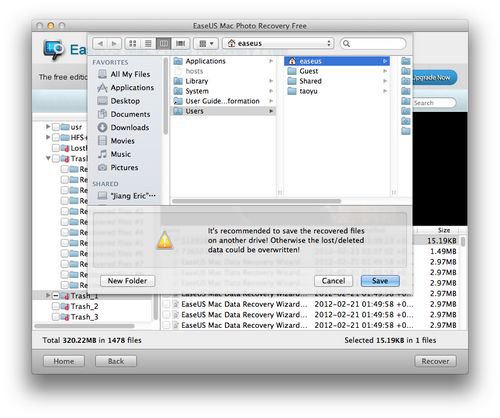This screenshot has width=500, height=418.
Task: Click Save button
Action: (380, 281)
